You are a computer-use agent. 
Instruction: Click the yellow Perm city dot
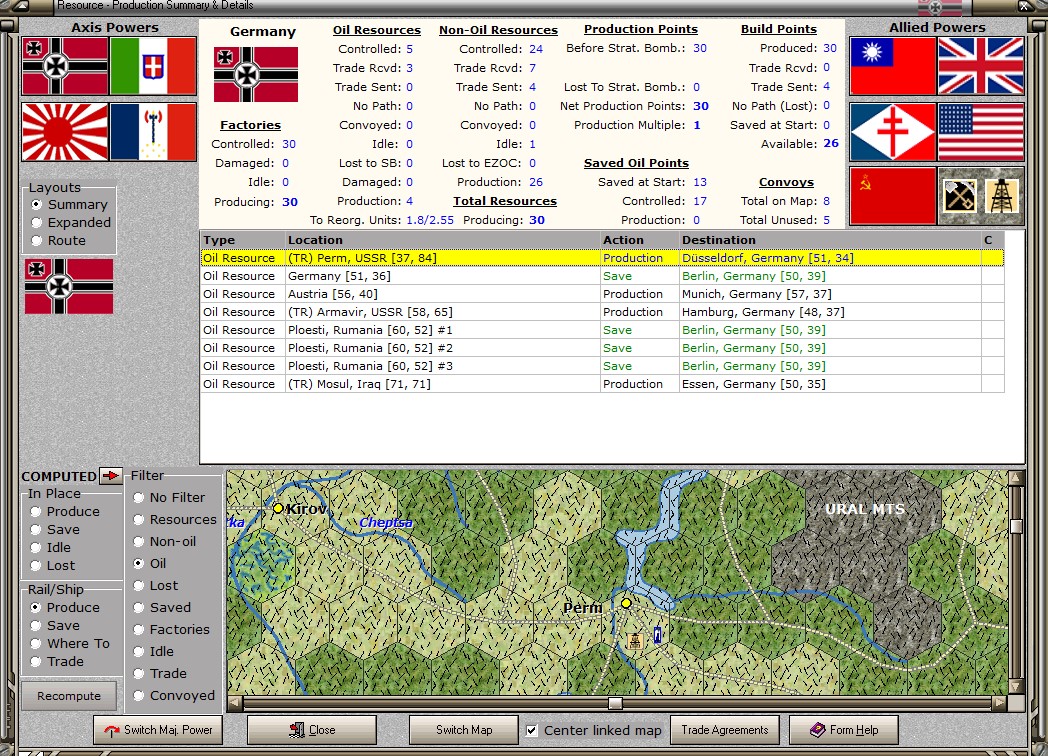point(626,603)
